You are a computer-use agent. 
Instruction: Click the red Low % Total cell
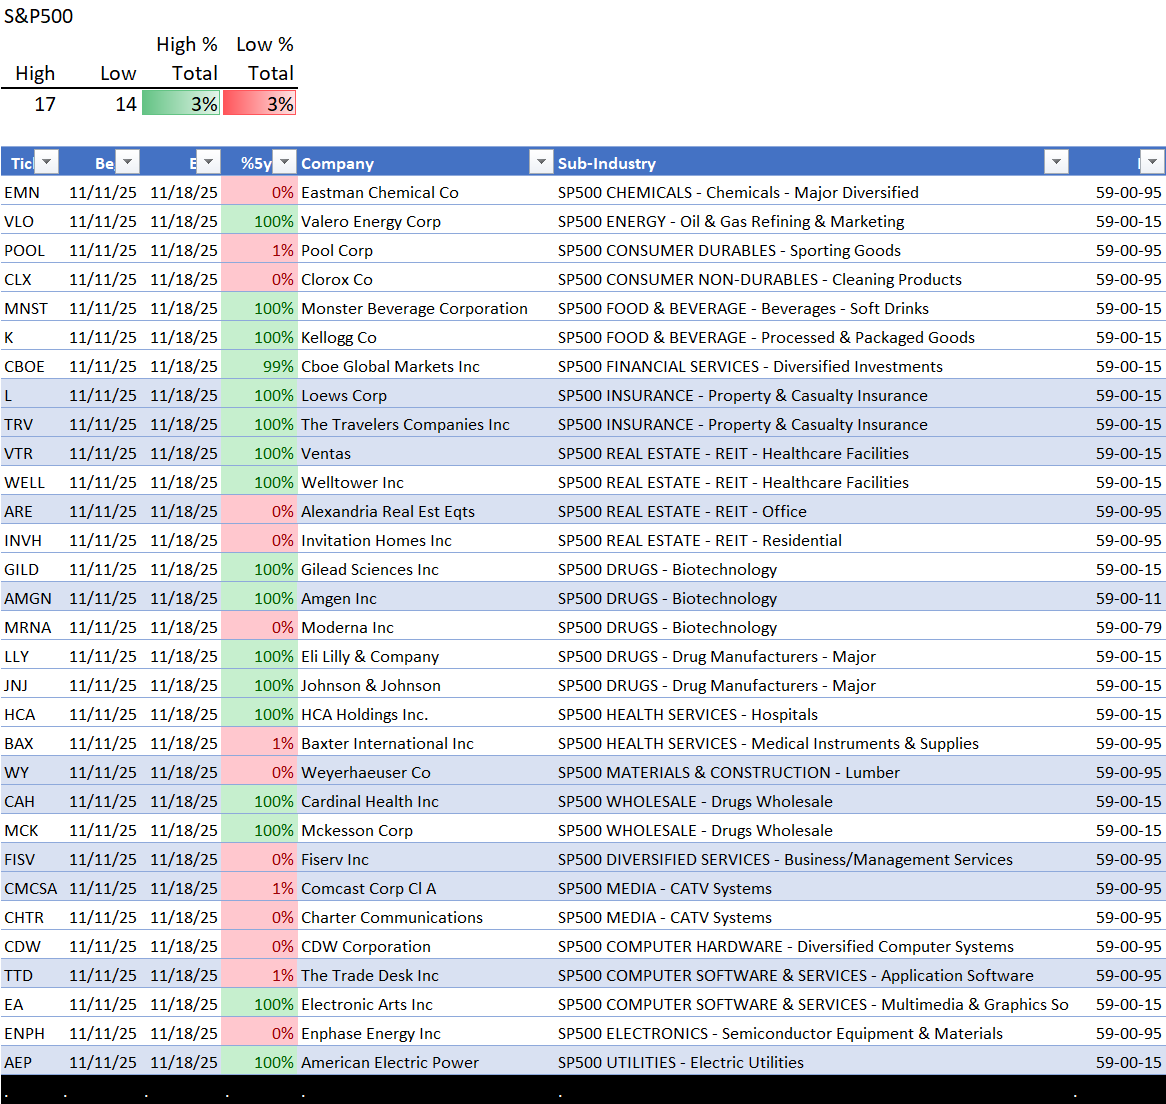pyautogui.click(x=259, y=104)
